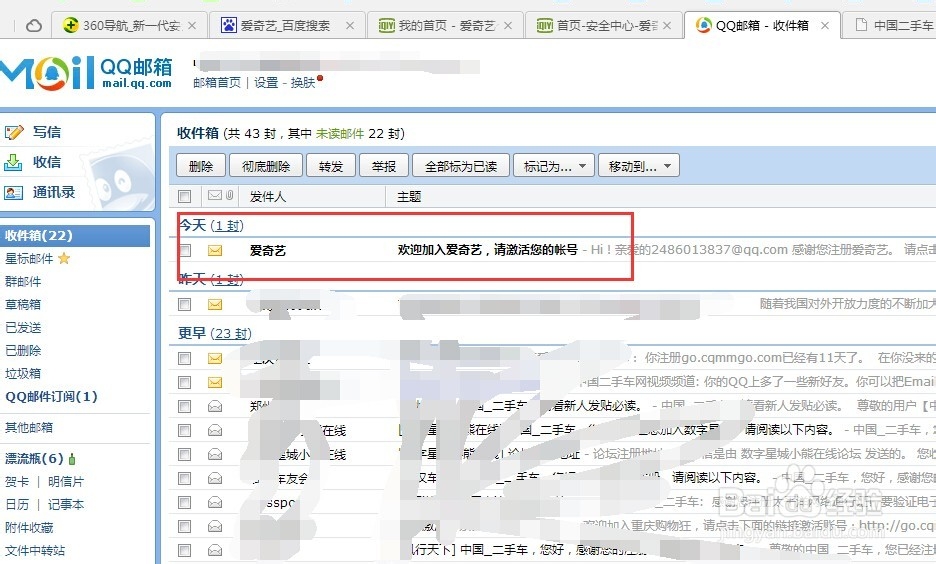Image resolution: width=936 pixels, height=564 pixels.
Task: Click the star icon next to 星标邮件
Action: tap(64, 258)
